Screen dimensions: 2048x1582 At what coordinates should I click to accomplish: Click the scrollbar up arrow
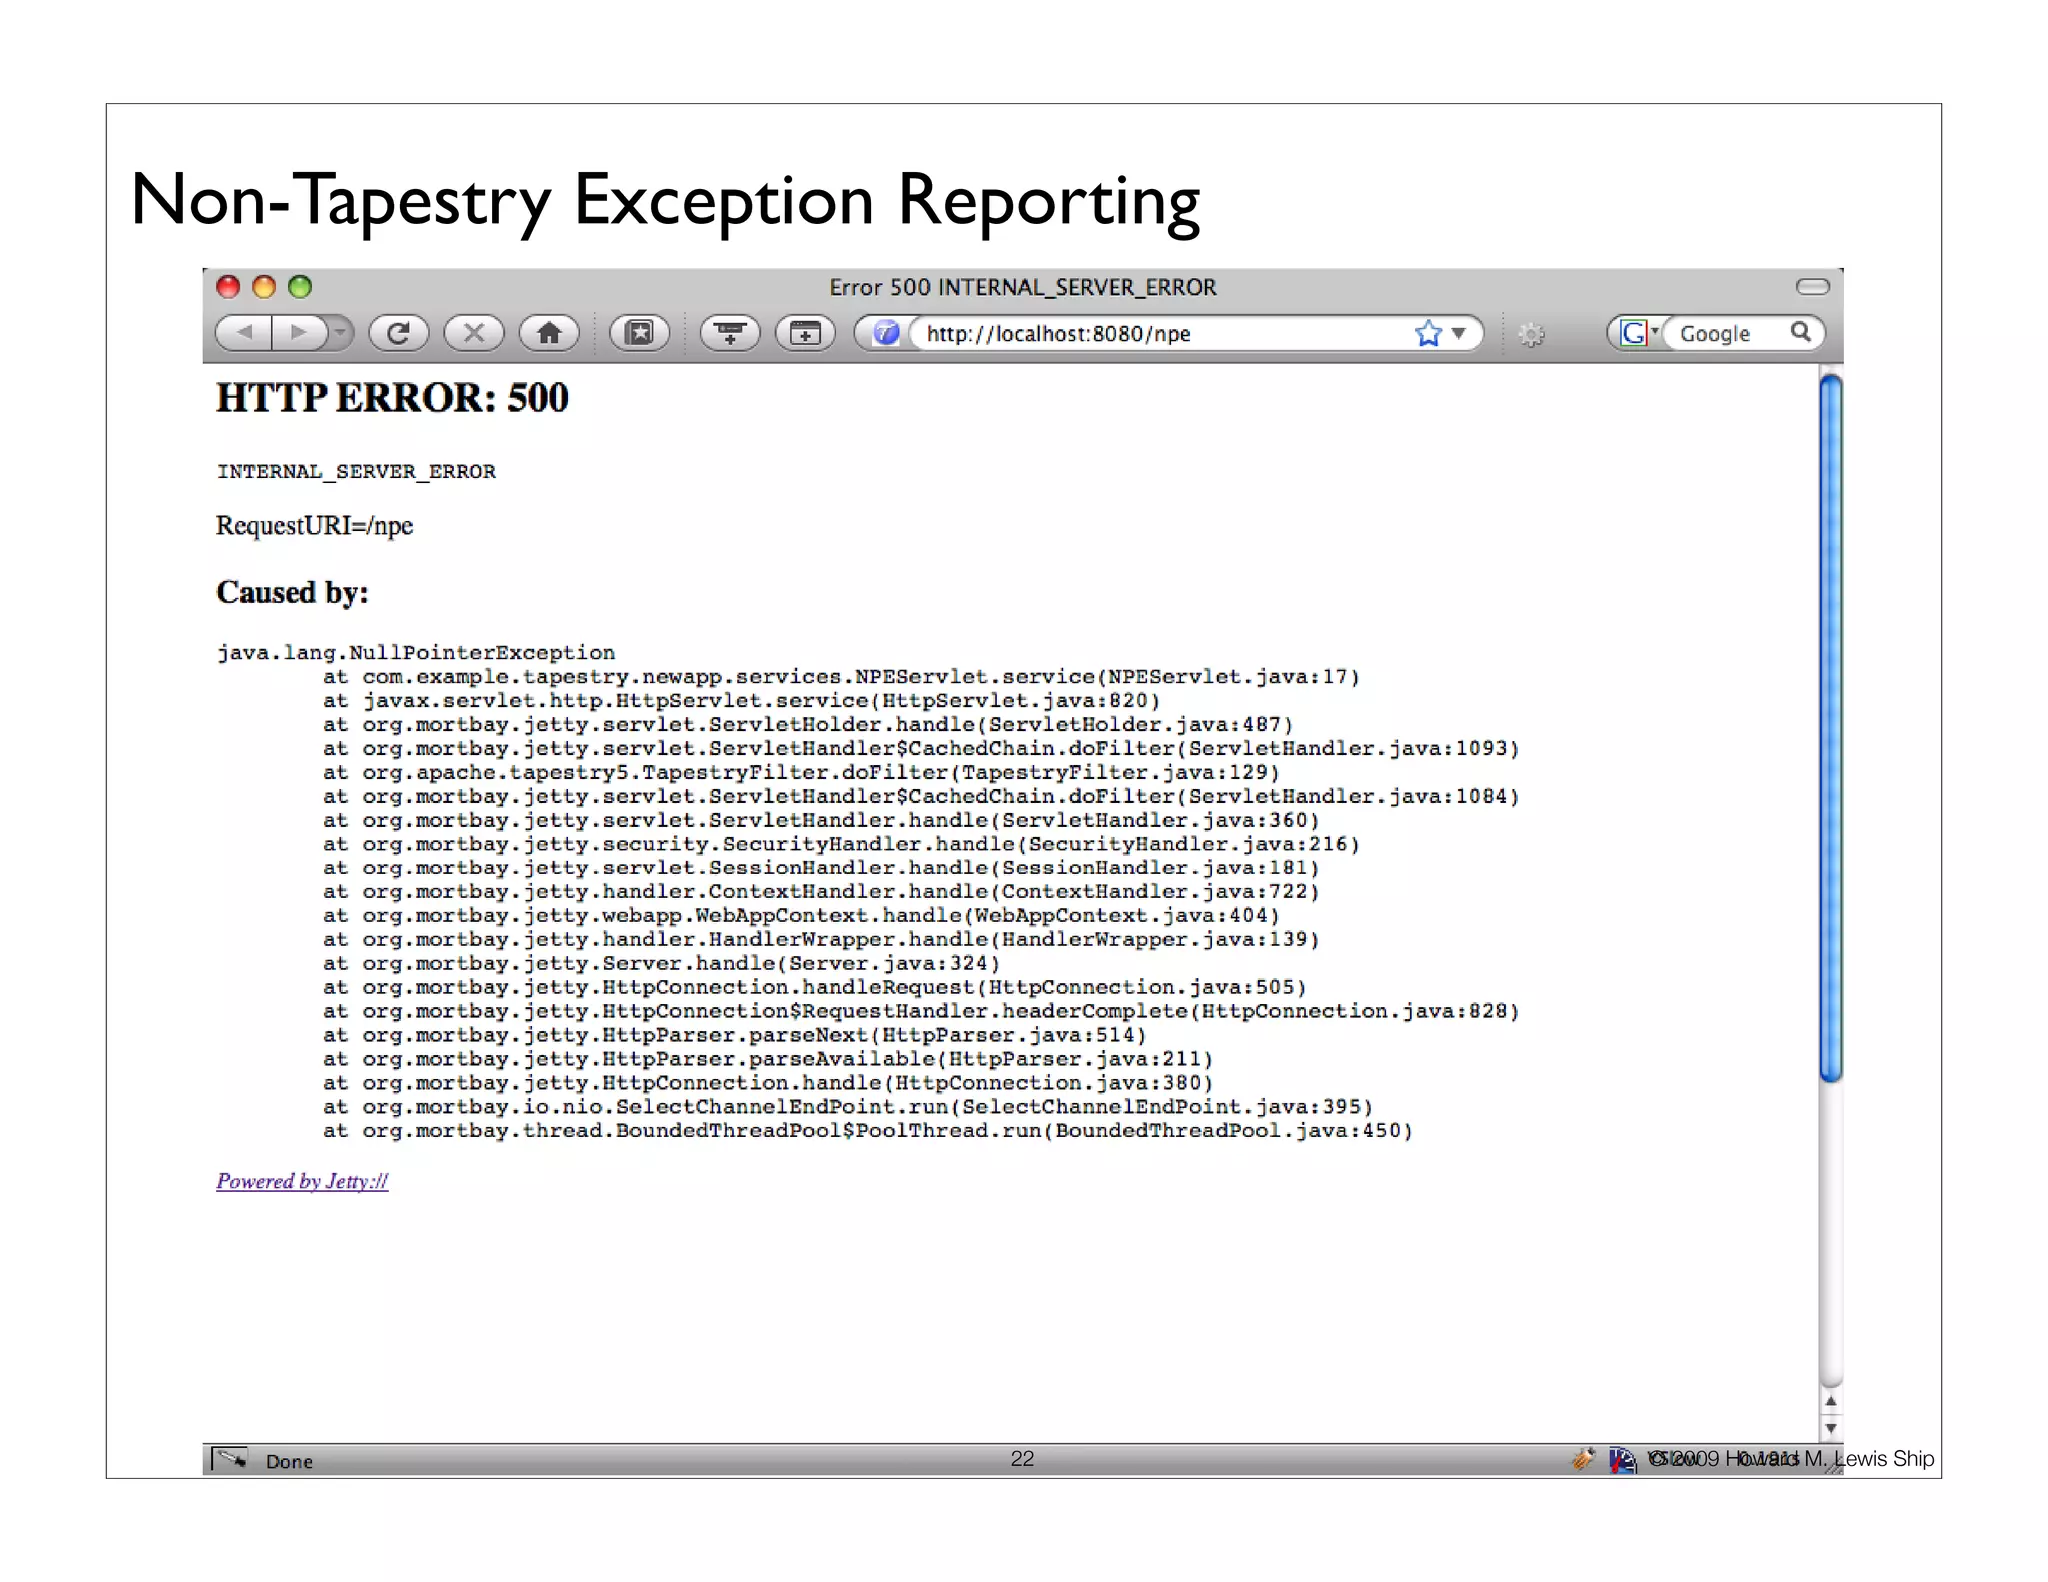click(x=1831, y=1402)
